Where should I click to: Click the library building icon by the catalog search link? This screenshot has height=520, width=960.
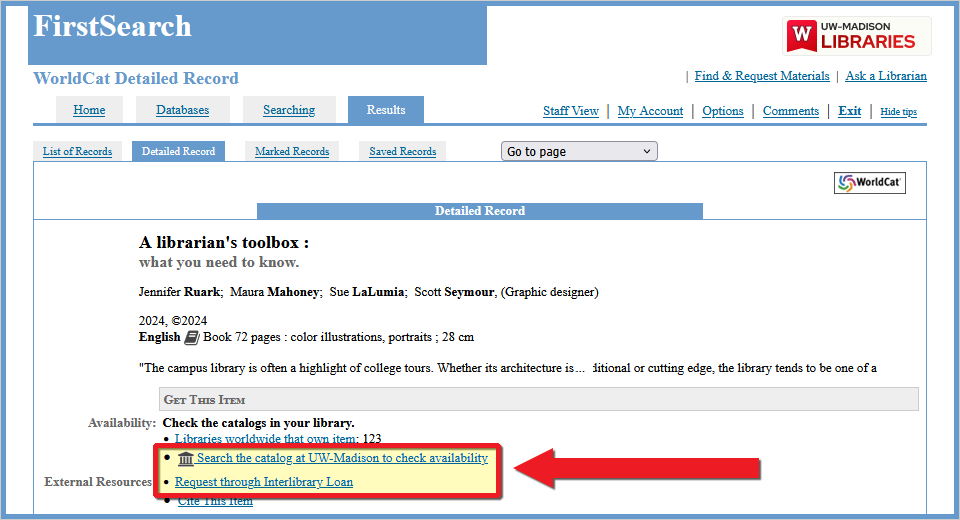186,458
